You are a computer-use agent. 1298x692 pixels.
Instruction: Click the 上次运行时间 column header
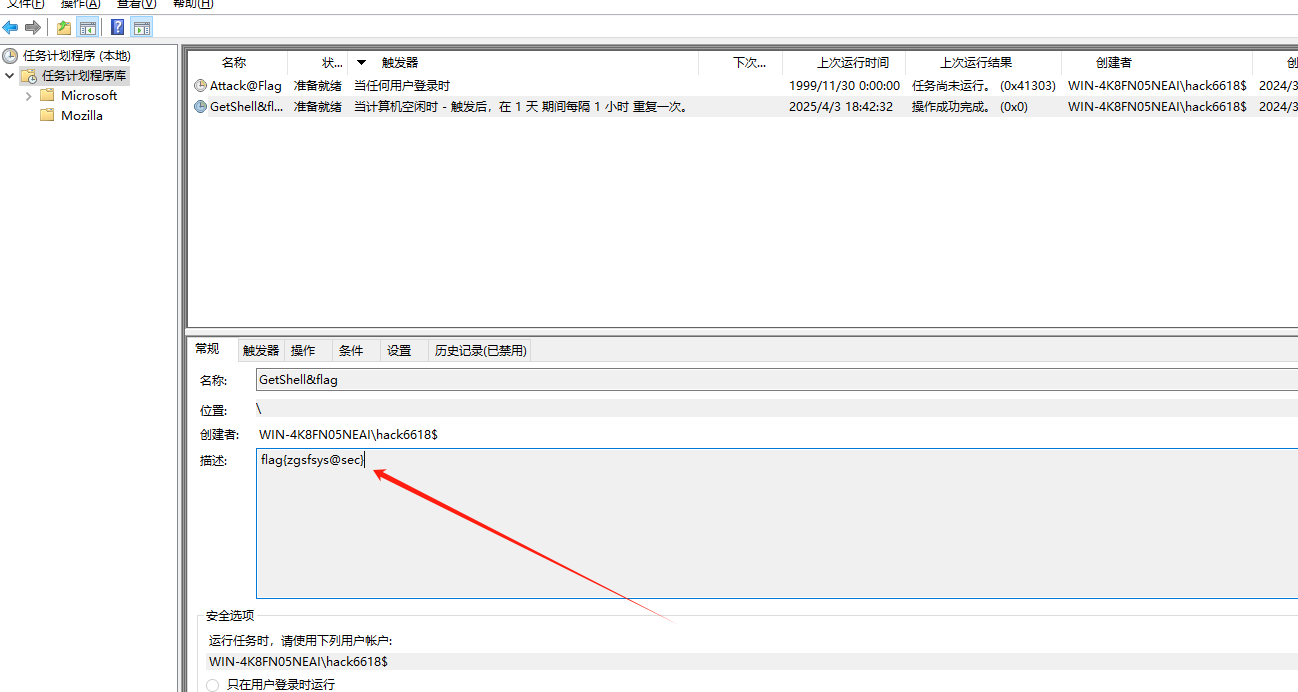(852, 62)
